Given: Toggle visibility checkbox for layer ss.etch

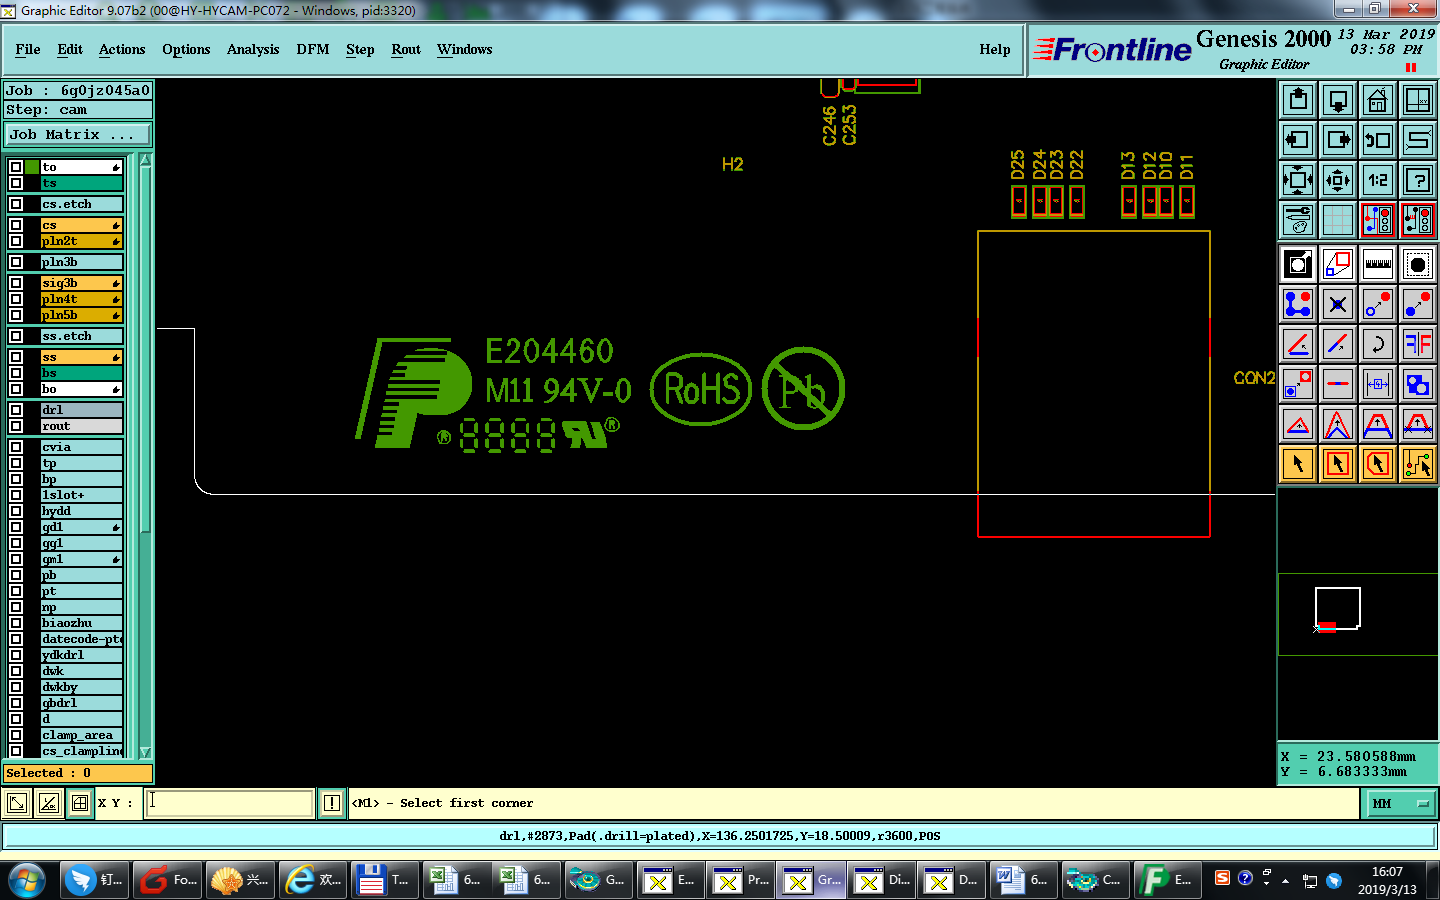Looking at the screenshot, I should (16, 336).
